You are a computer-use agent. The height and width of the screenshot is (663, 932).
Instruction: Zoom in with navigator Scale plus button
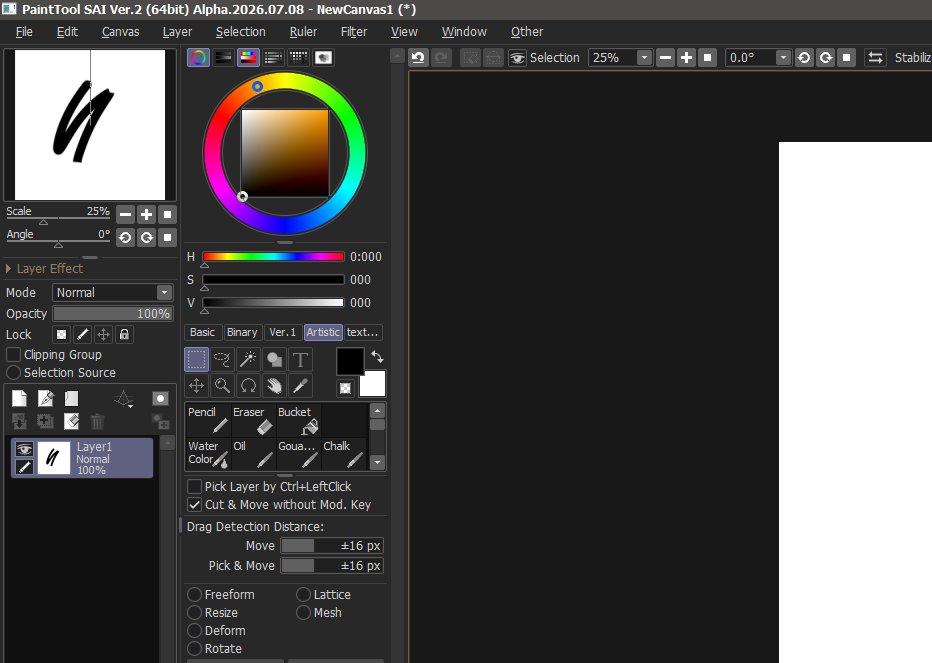coord(147,215)
